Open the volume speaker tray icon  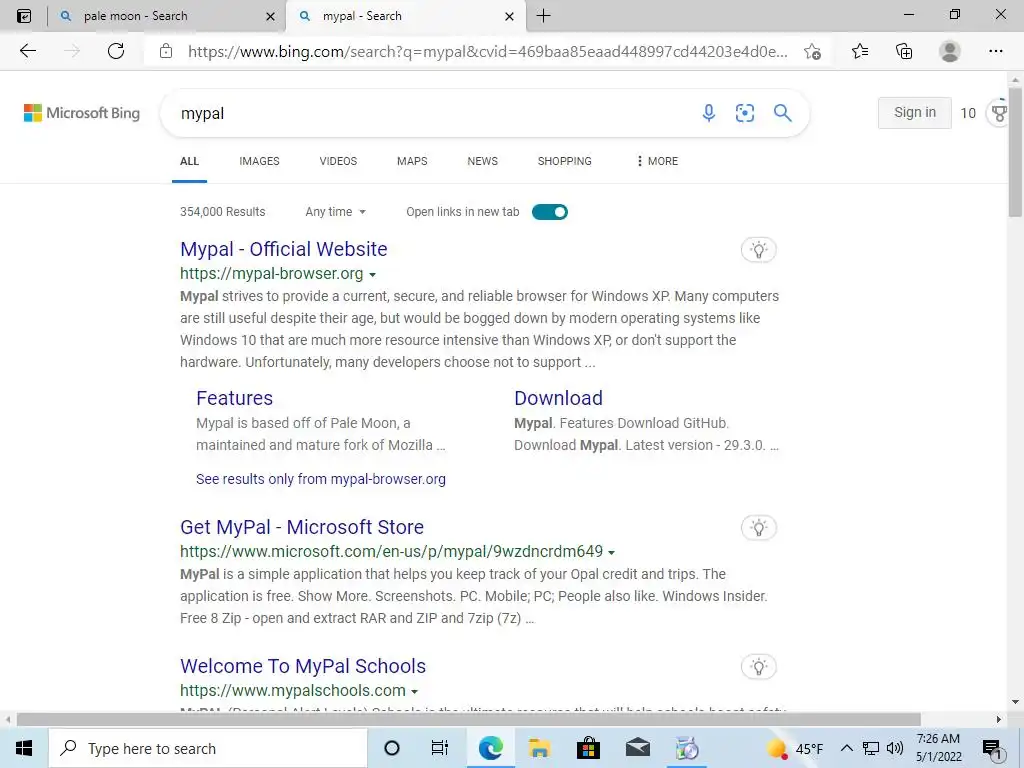point(895,748)
